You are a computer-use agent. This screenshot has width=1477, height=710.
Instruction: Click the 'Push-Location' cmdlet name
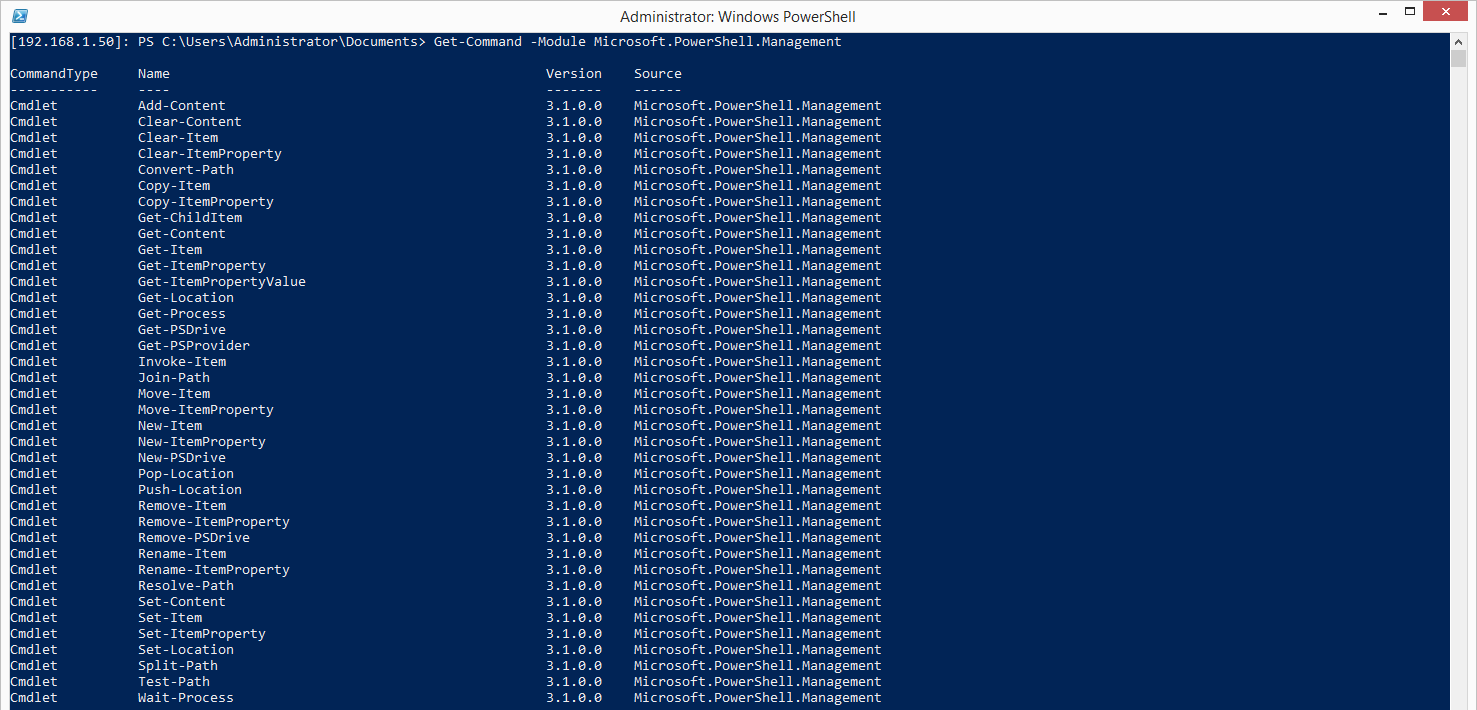tap(190, 490)
